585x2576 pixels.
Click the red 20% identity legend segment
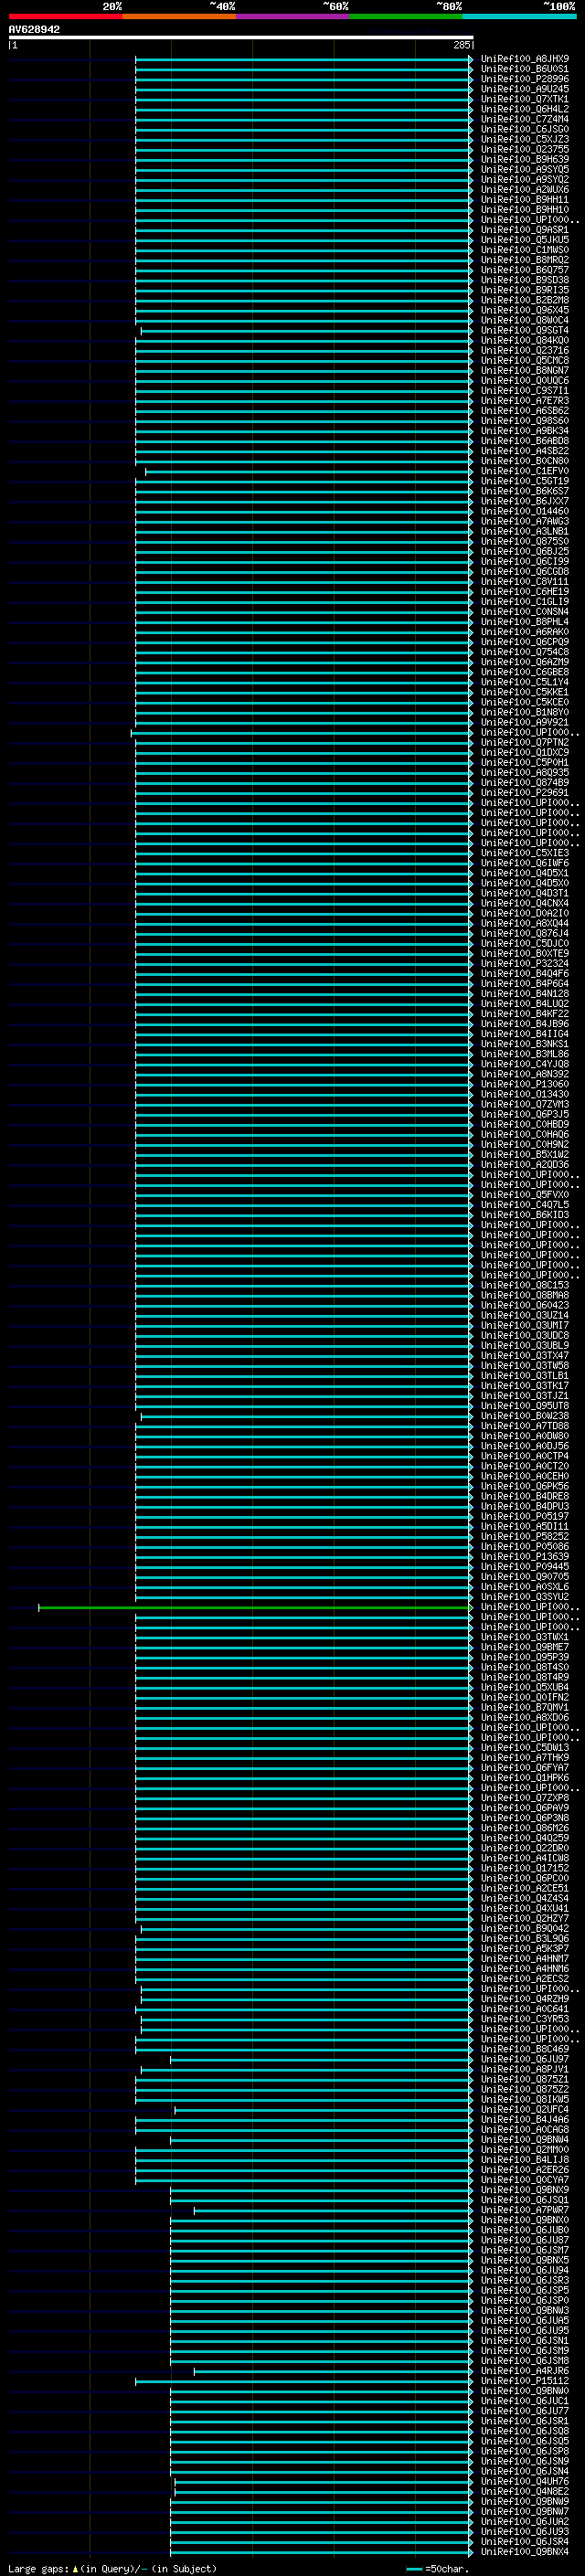[x=65, y=16]
